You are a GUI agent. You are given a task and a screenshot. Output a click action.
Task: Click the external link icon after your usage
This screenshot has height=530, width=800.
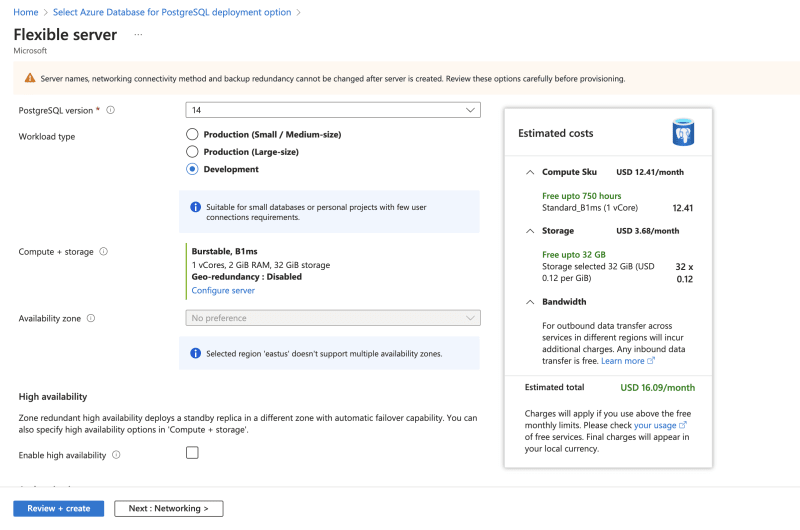tap(683, 425)
